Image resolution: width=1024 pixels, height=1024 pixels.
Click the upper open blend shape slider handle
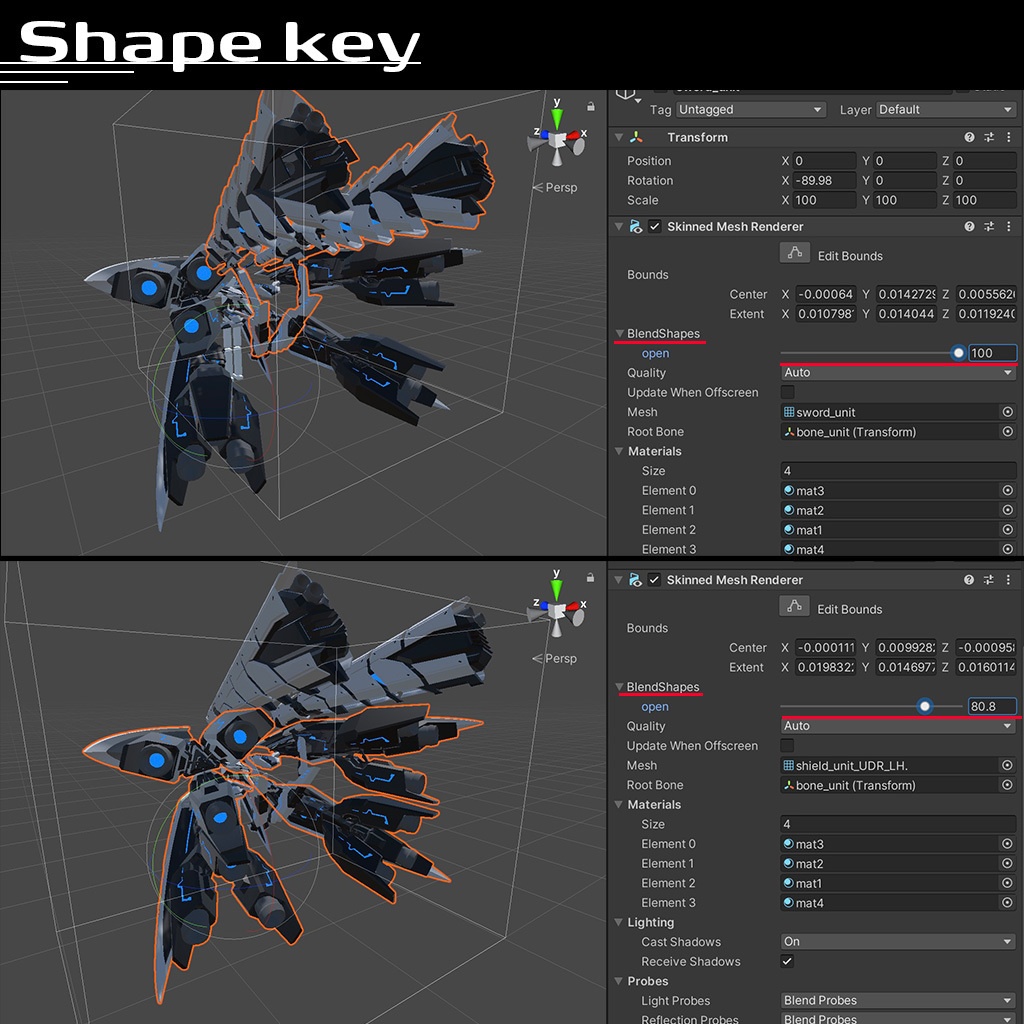(x=958, y=353)
